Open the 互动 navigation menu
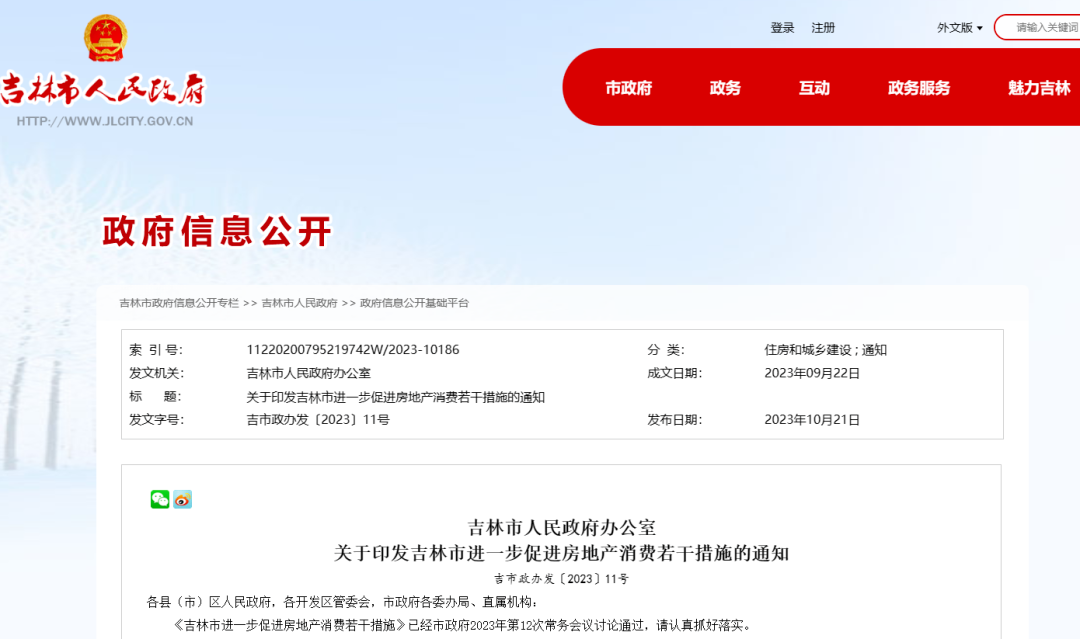 814,88
